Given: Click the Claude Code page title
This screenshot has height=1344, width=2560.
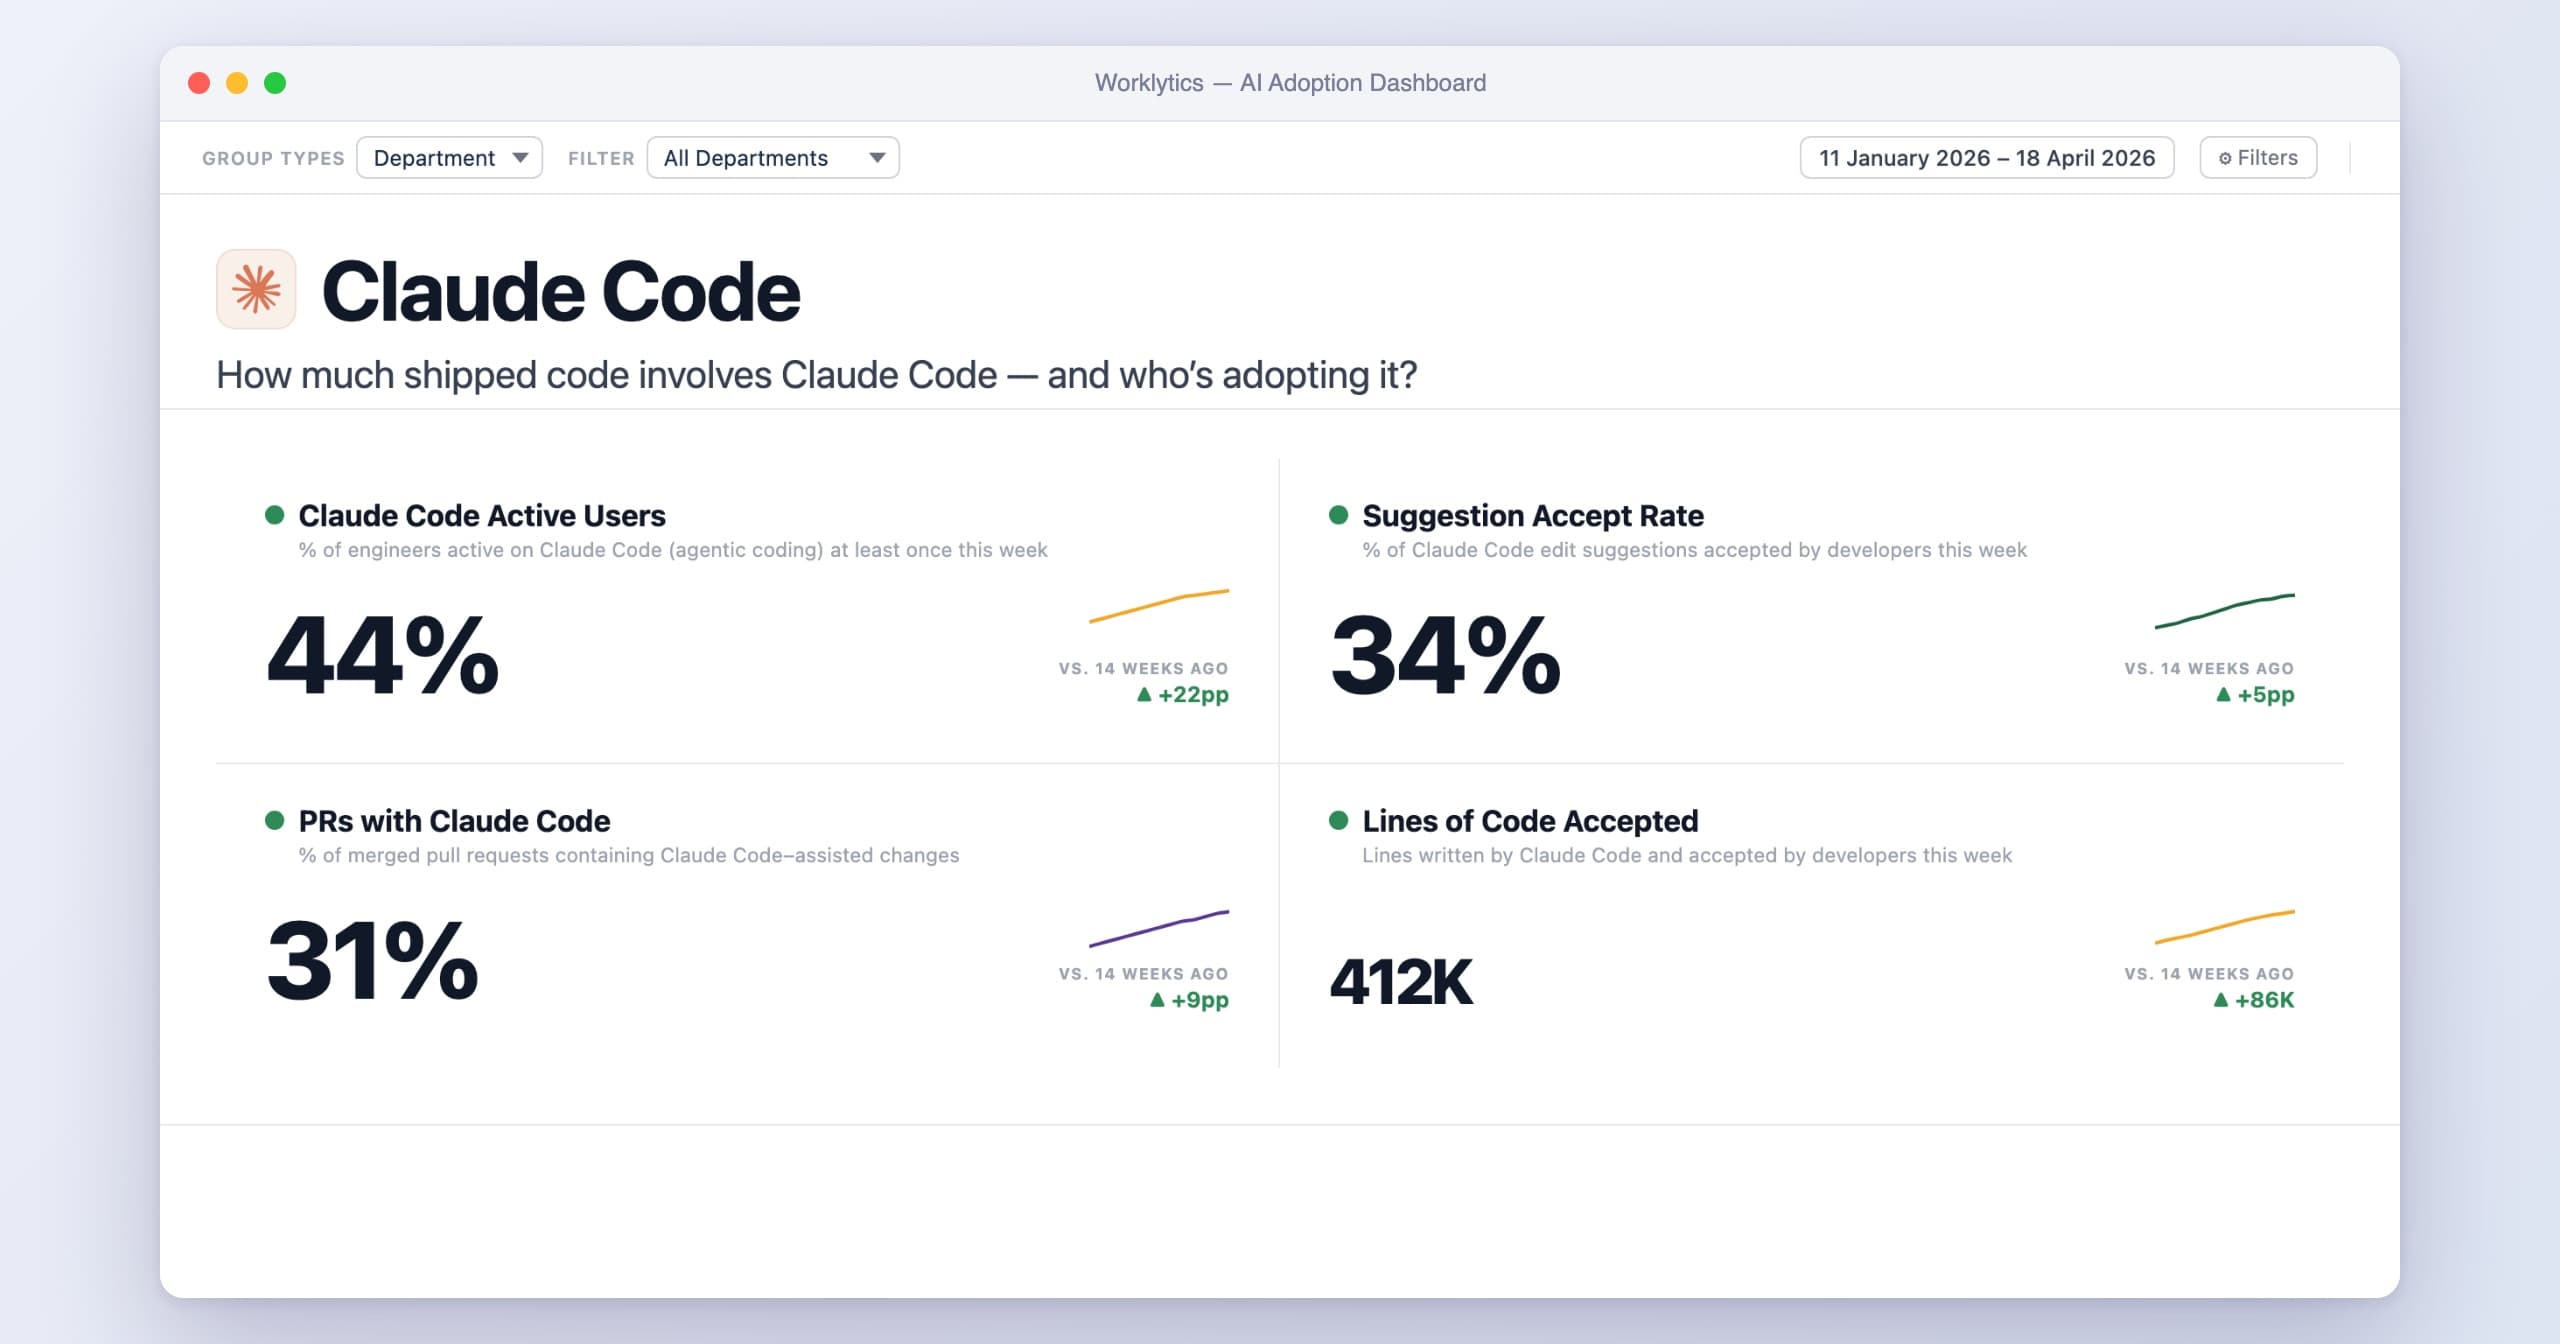Looking at the screenshot, I should pyautogui.click(x=561, y=291).
